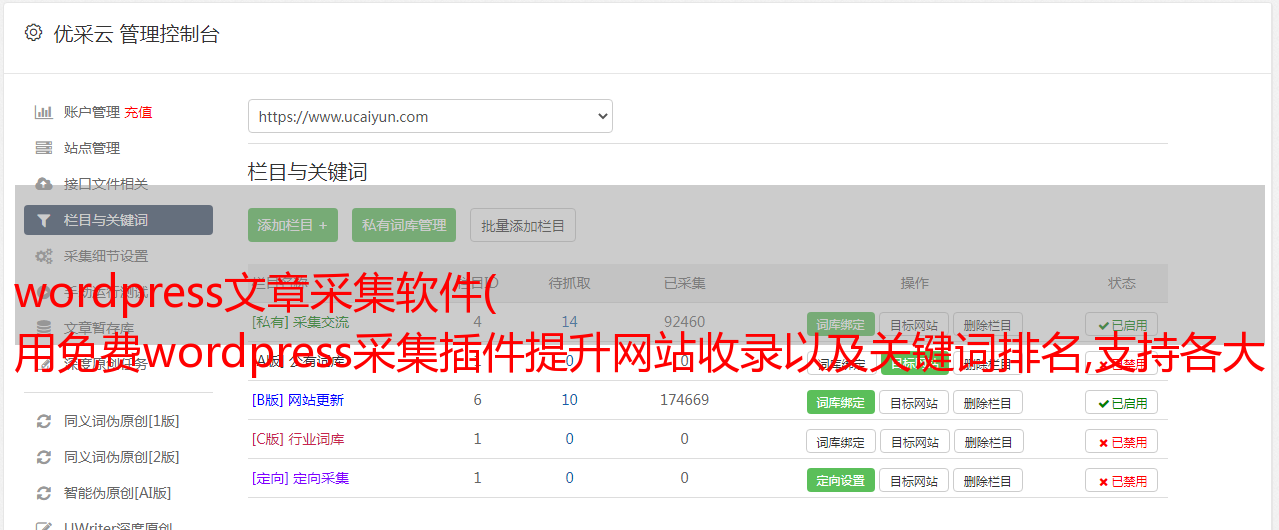Click the refresh icon beside 智能伪原创[AI版]
This screenshot has width=1279, height=530.
[43, 493]
